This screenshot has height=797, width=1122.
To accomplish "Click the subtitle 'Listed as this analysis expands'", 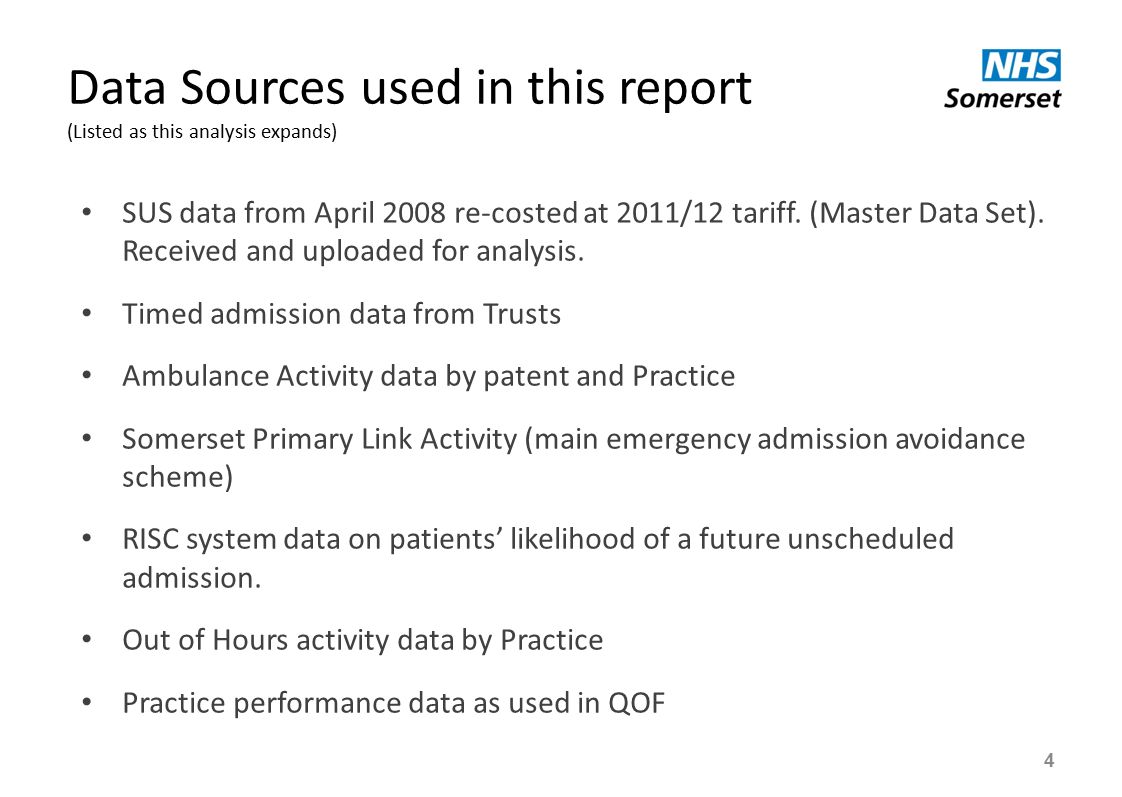I will (202, 132).
